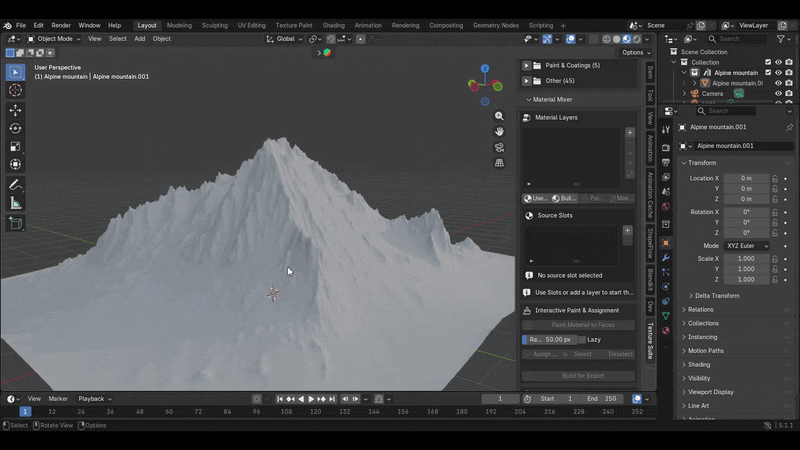Open the Playback dropdown in timeline
Viewport: 800px width, 450px height.
(x=94, y=399)
